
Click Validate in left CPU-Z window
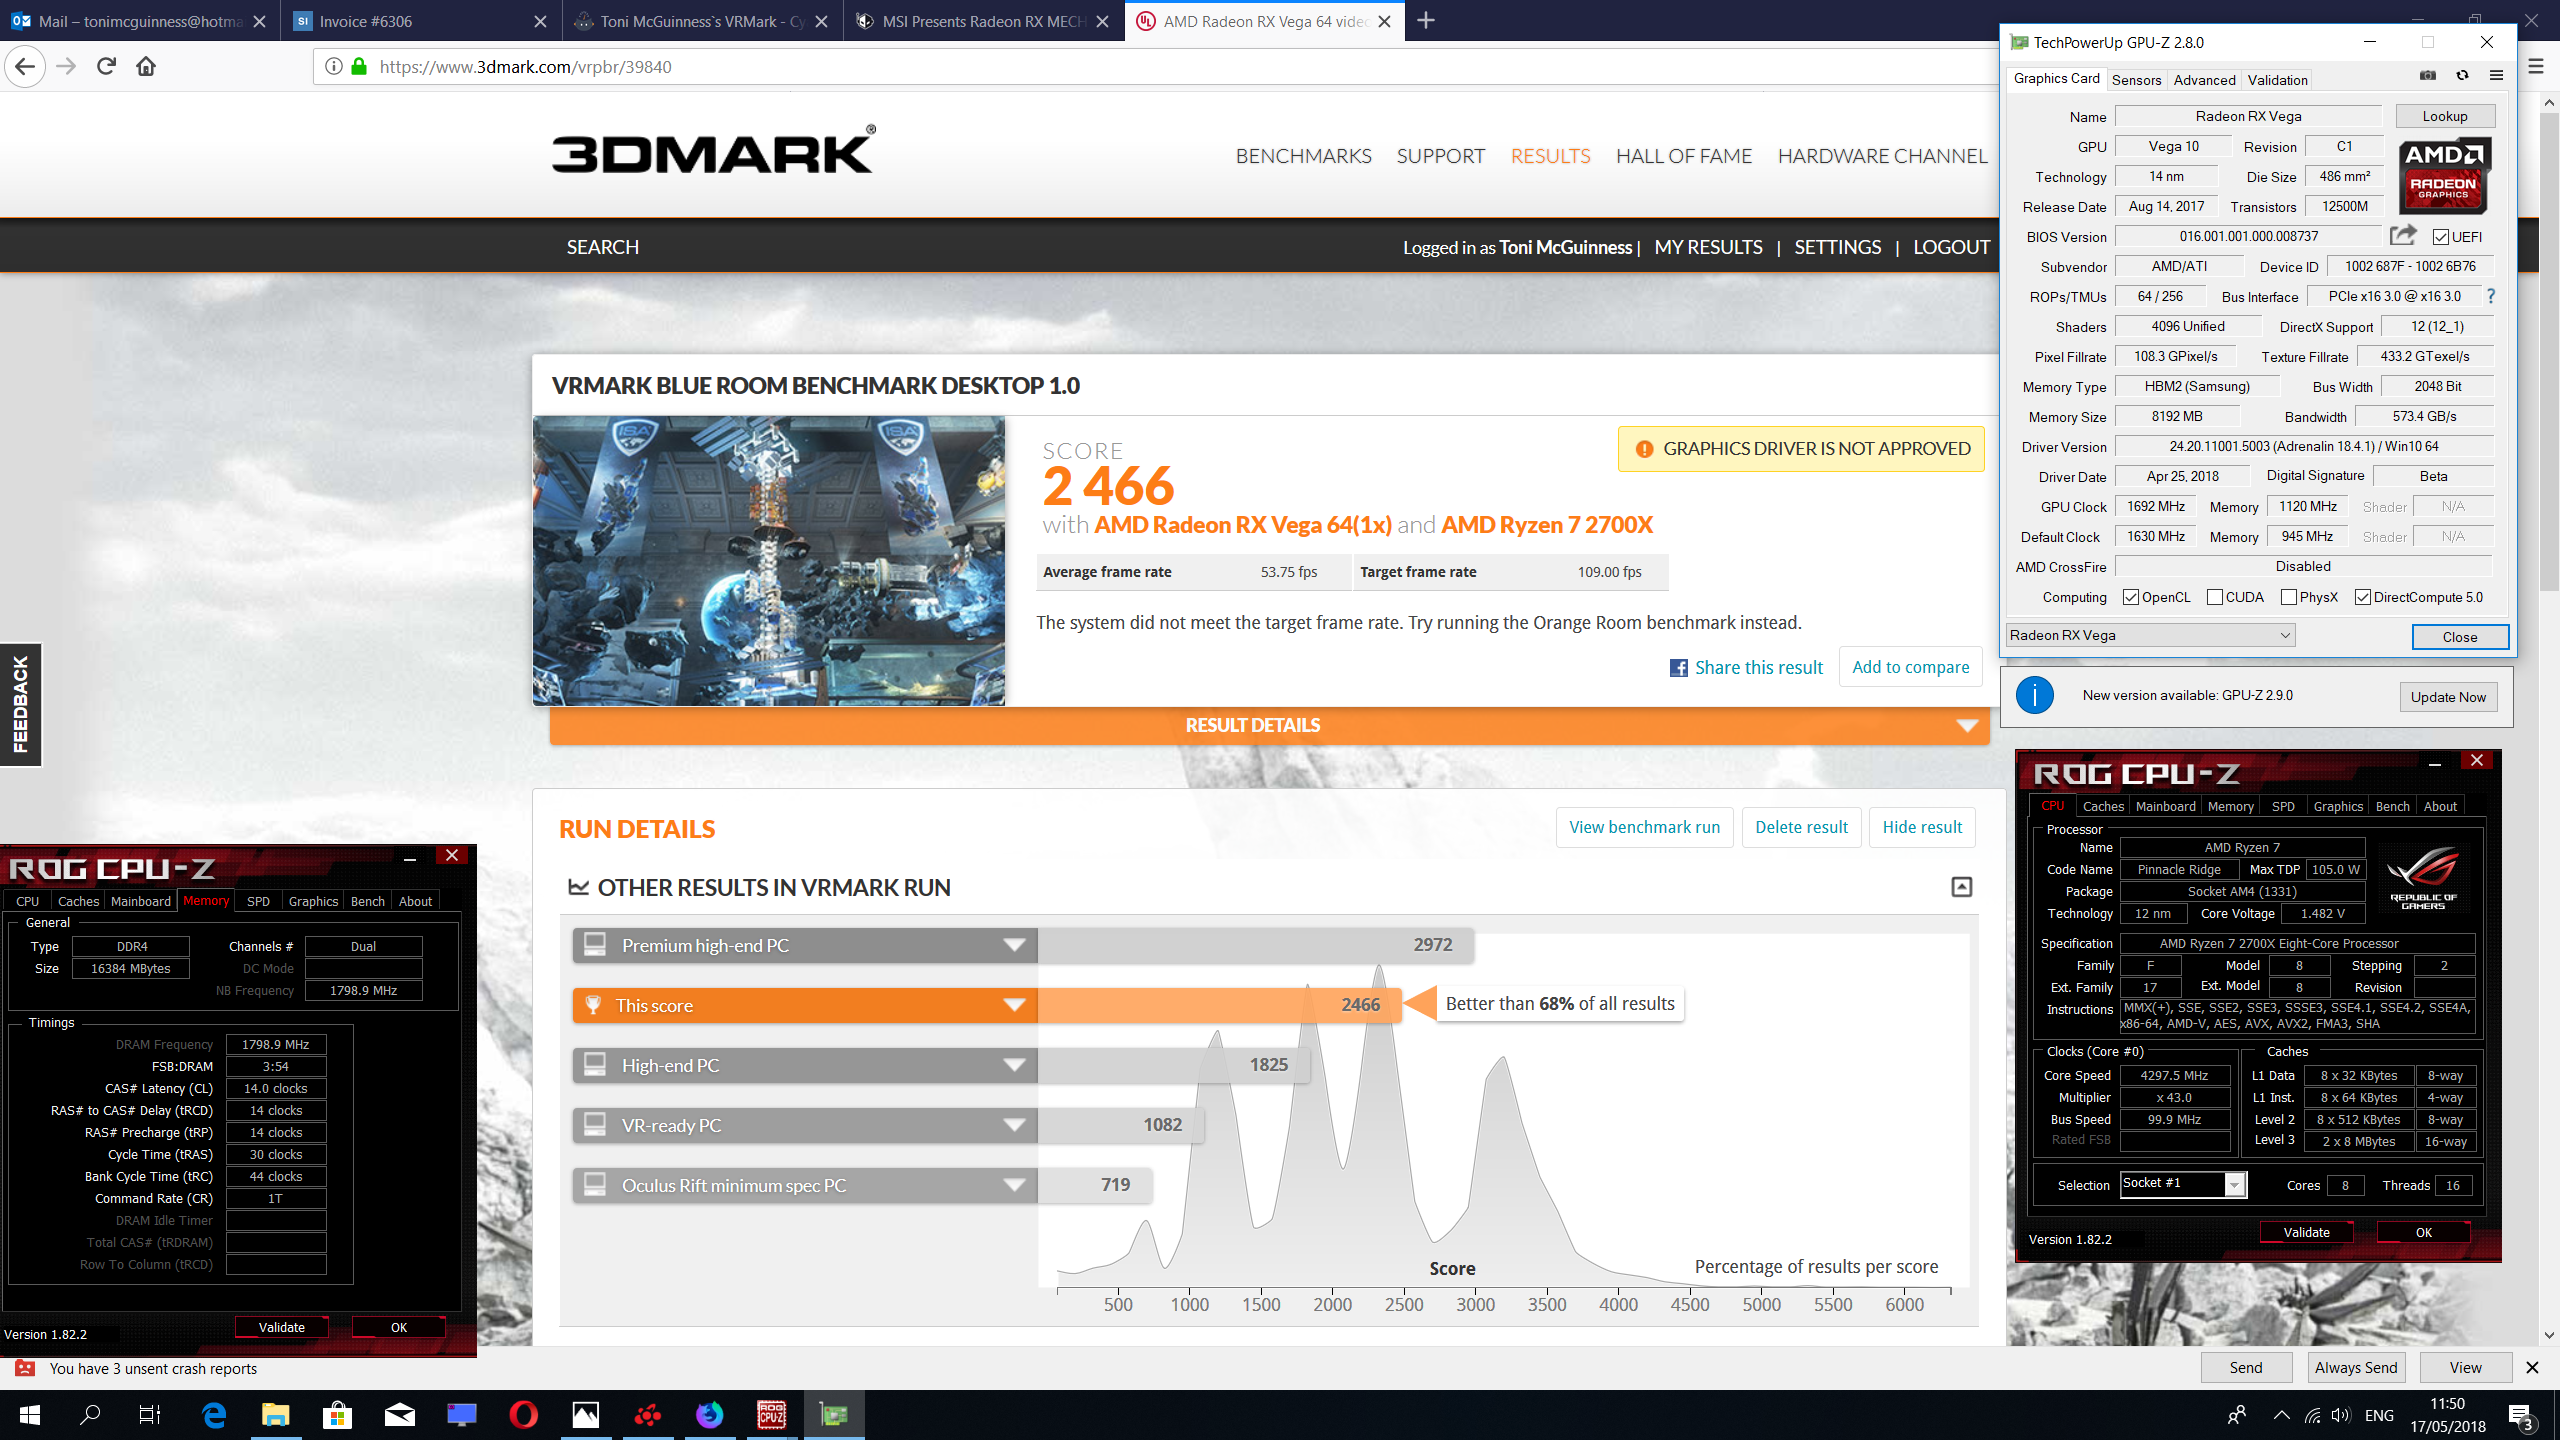(282, 1327)
